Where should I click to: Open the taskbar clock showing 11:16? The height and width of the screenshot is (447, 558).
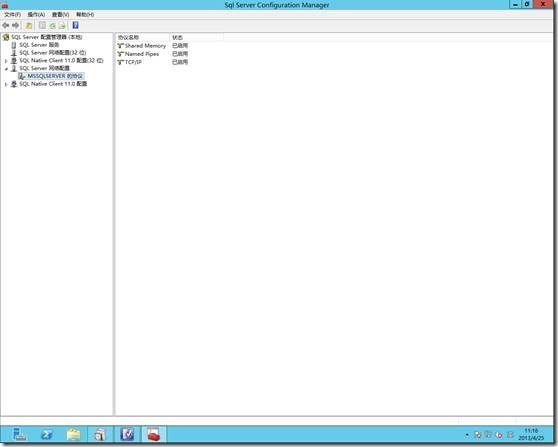tap(531, 434)
